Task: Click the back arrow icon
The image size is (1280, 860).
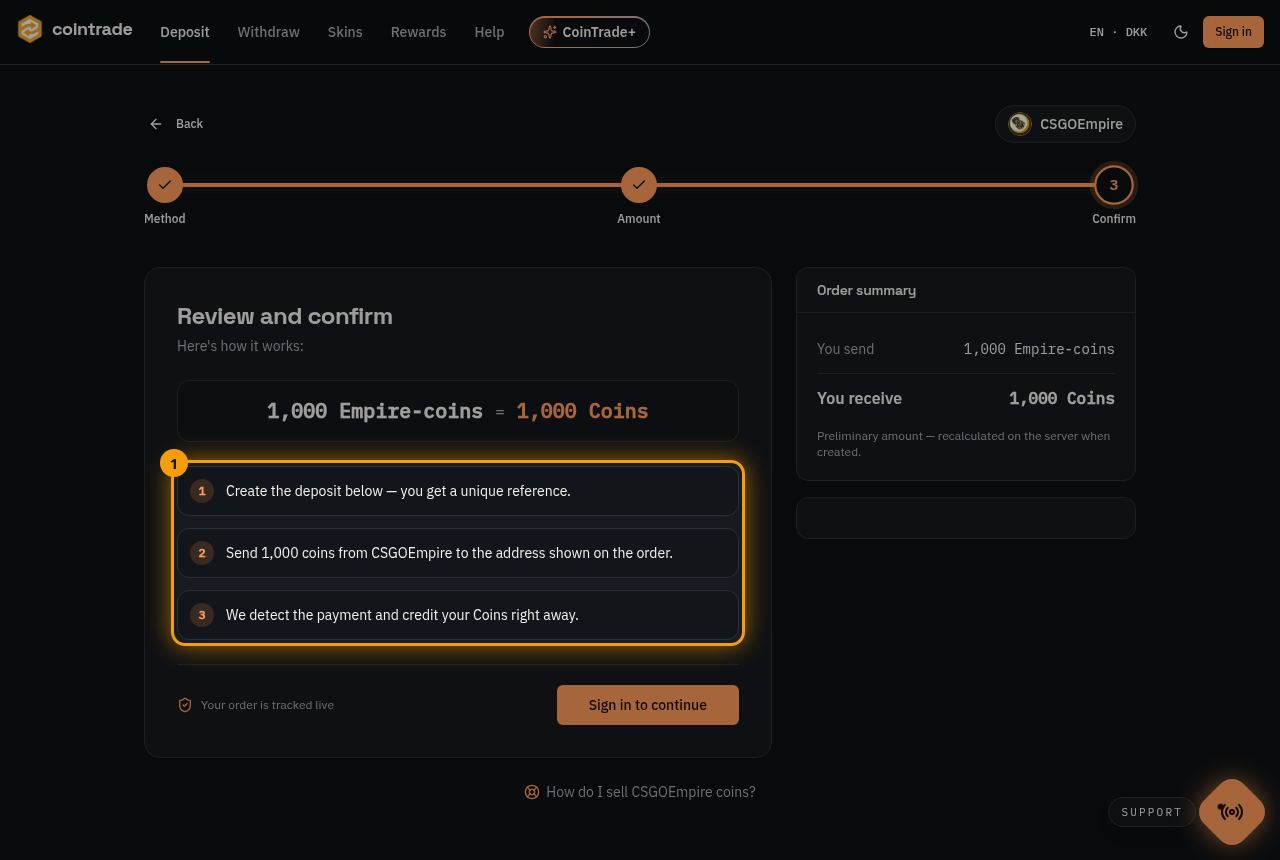Action: (156, 124)
